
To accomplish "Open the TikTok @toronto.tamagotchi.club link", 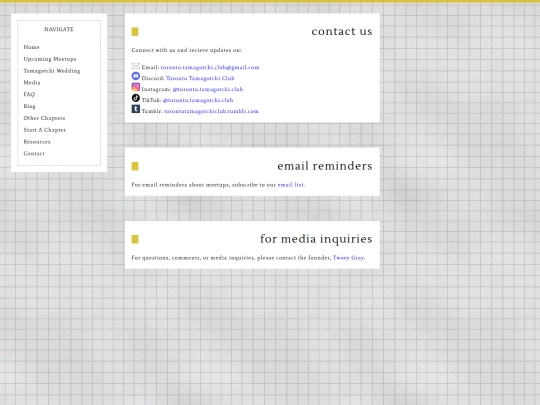I will (198, 101).
